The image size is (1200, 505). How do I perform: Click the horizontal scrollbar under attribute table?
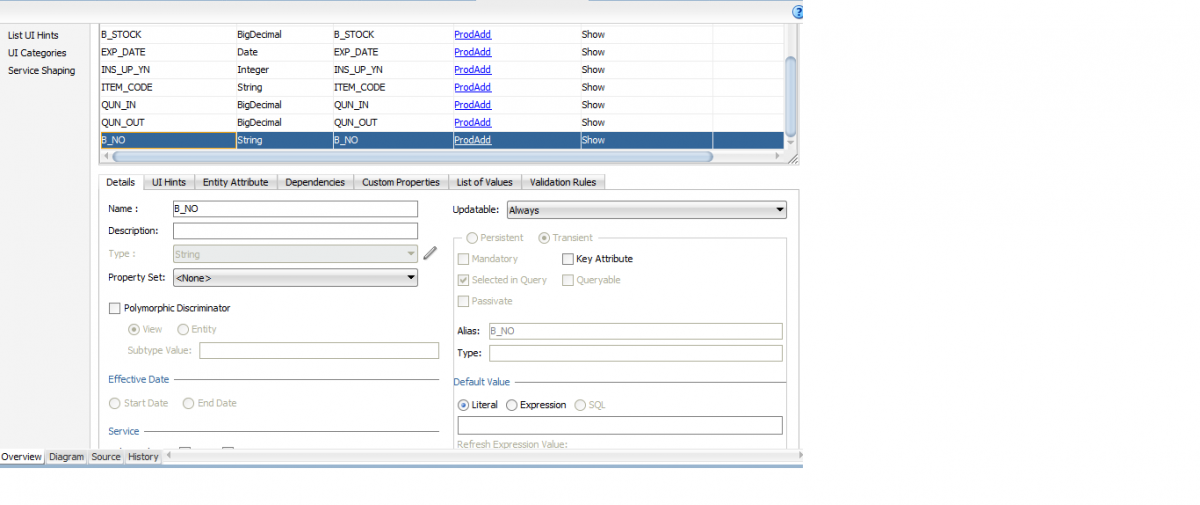410,157
